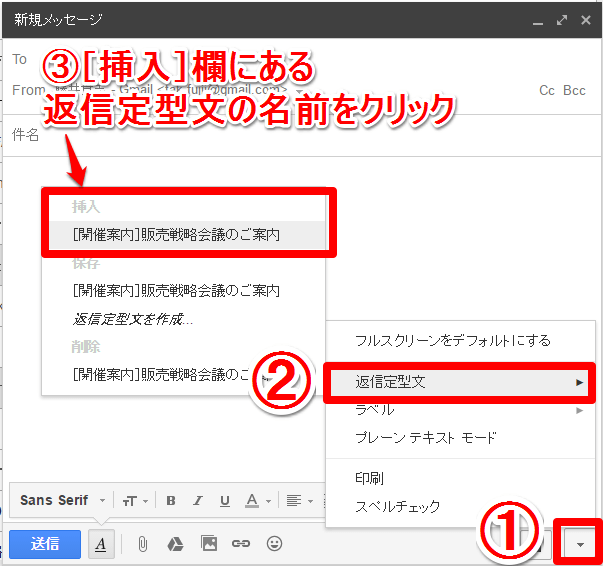Insert photo with the image icon
The image size is (603, 566).
click(x=209, y=543)
